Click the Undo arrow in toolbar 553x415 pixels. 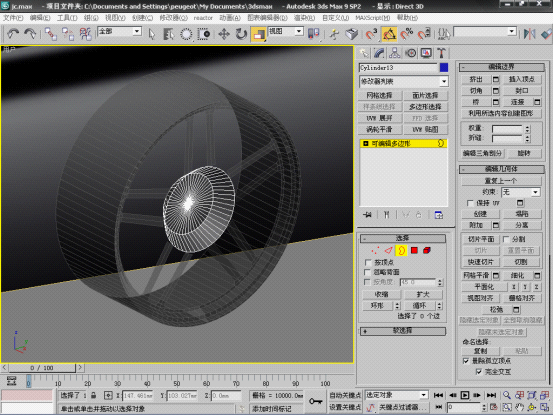click(x=13, y=34)
